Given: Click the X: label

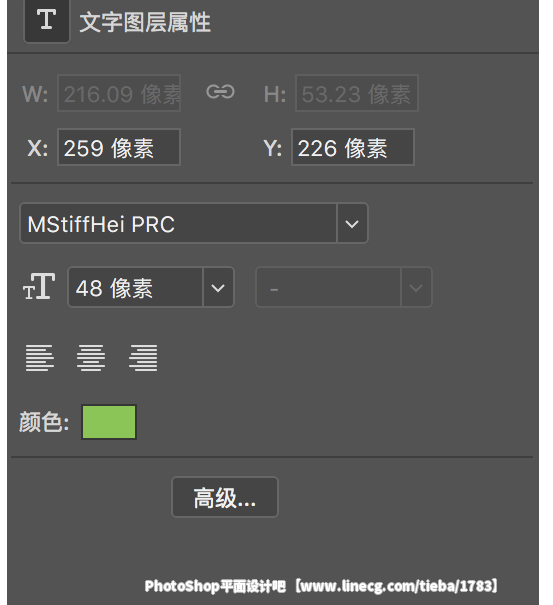Looking at the screenshot, I should click(x=38, y=148).
